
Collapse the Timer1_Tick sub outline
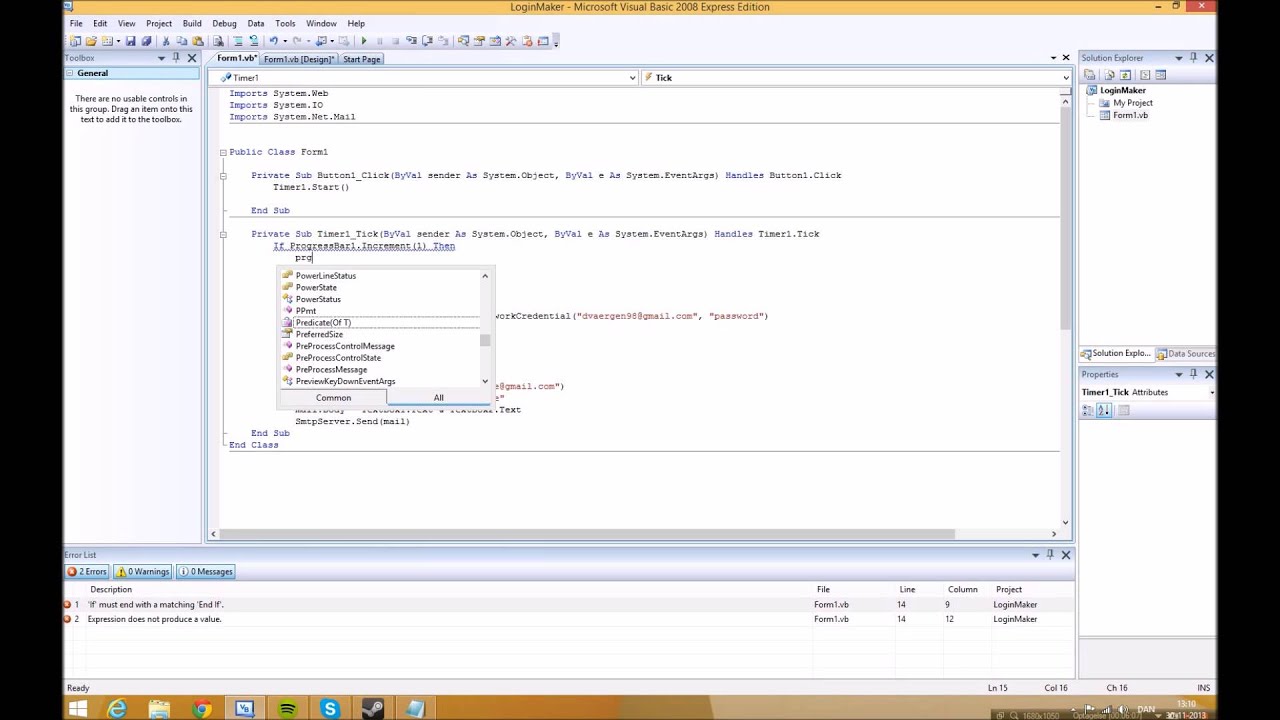coord(223,234)
